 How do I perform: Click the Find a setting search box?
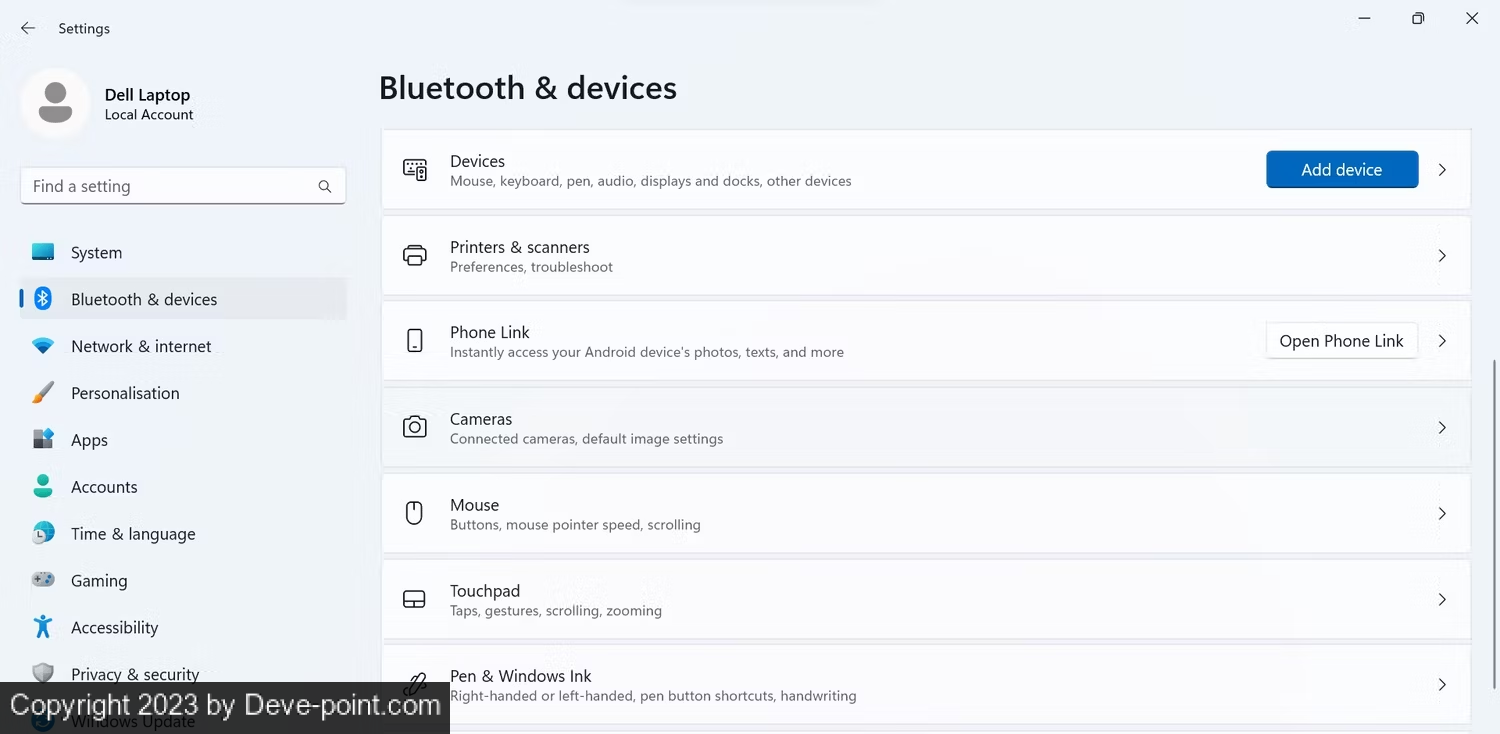[x=183, y=186]
